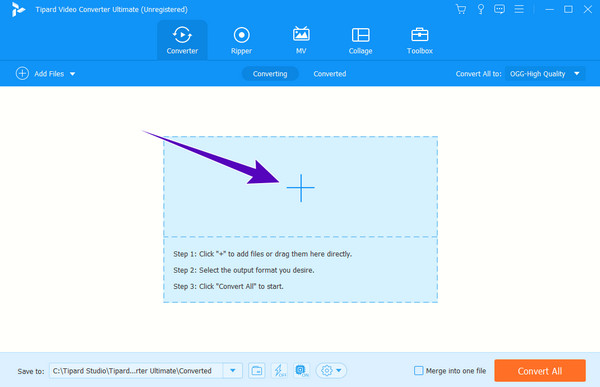Click the Convert All button
600x387 pixels.
coord(540,371)
